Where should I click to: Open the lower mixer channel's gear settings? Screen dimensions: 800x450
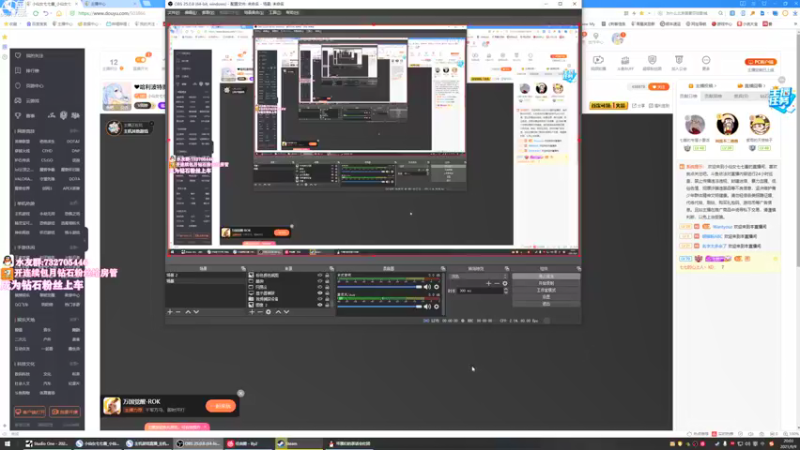click(436, 307)
